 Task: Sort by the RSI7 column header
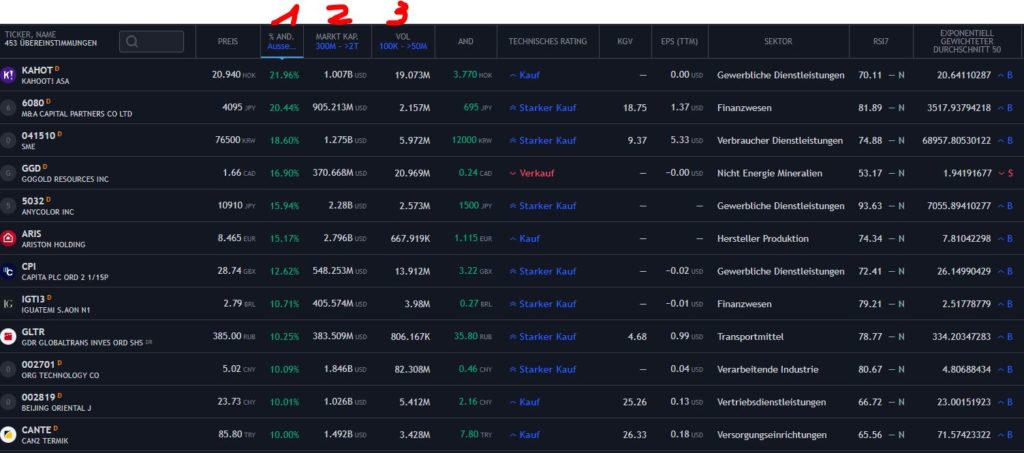click(x=880, y=41)
